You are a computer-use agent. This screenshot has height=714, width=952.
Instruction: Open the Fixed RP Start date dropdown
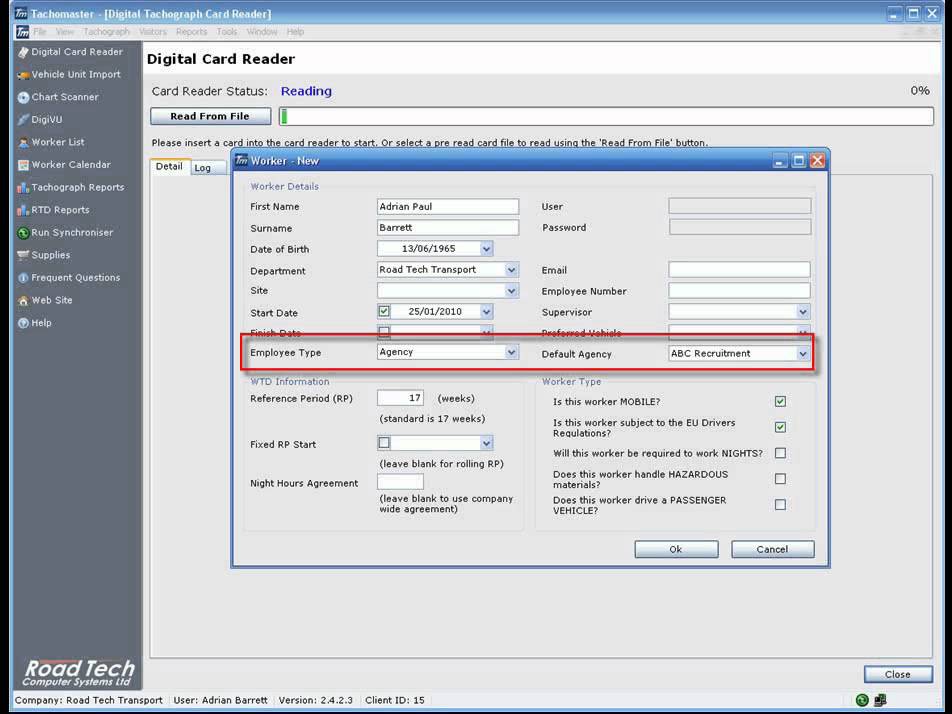pos(486,443)
